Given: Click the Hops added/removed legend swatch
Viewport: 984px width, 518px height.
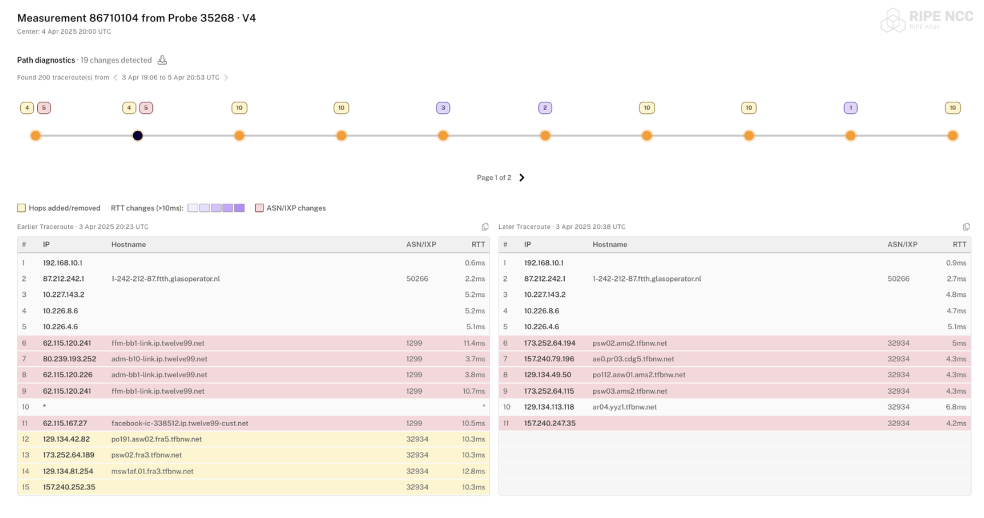Looking at the screenshot, I should (22, 208).
